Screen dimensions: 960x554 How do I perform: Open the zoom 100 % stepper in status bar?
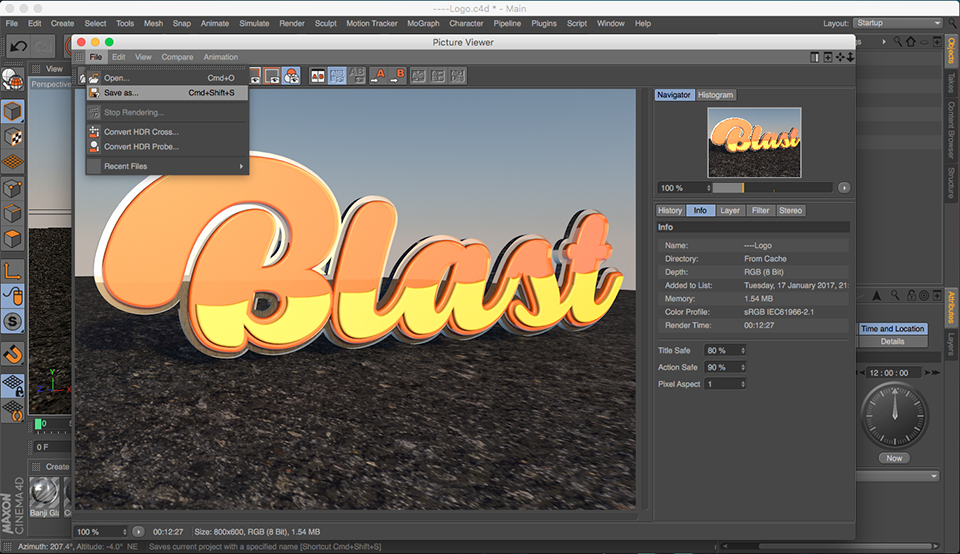101,532
